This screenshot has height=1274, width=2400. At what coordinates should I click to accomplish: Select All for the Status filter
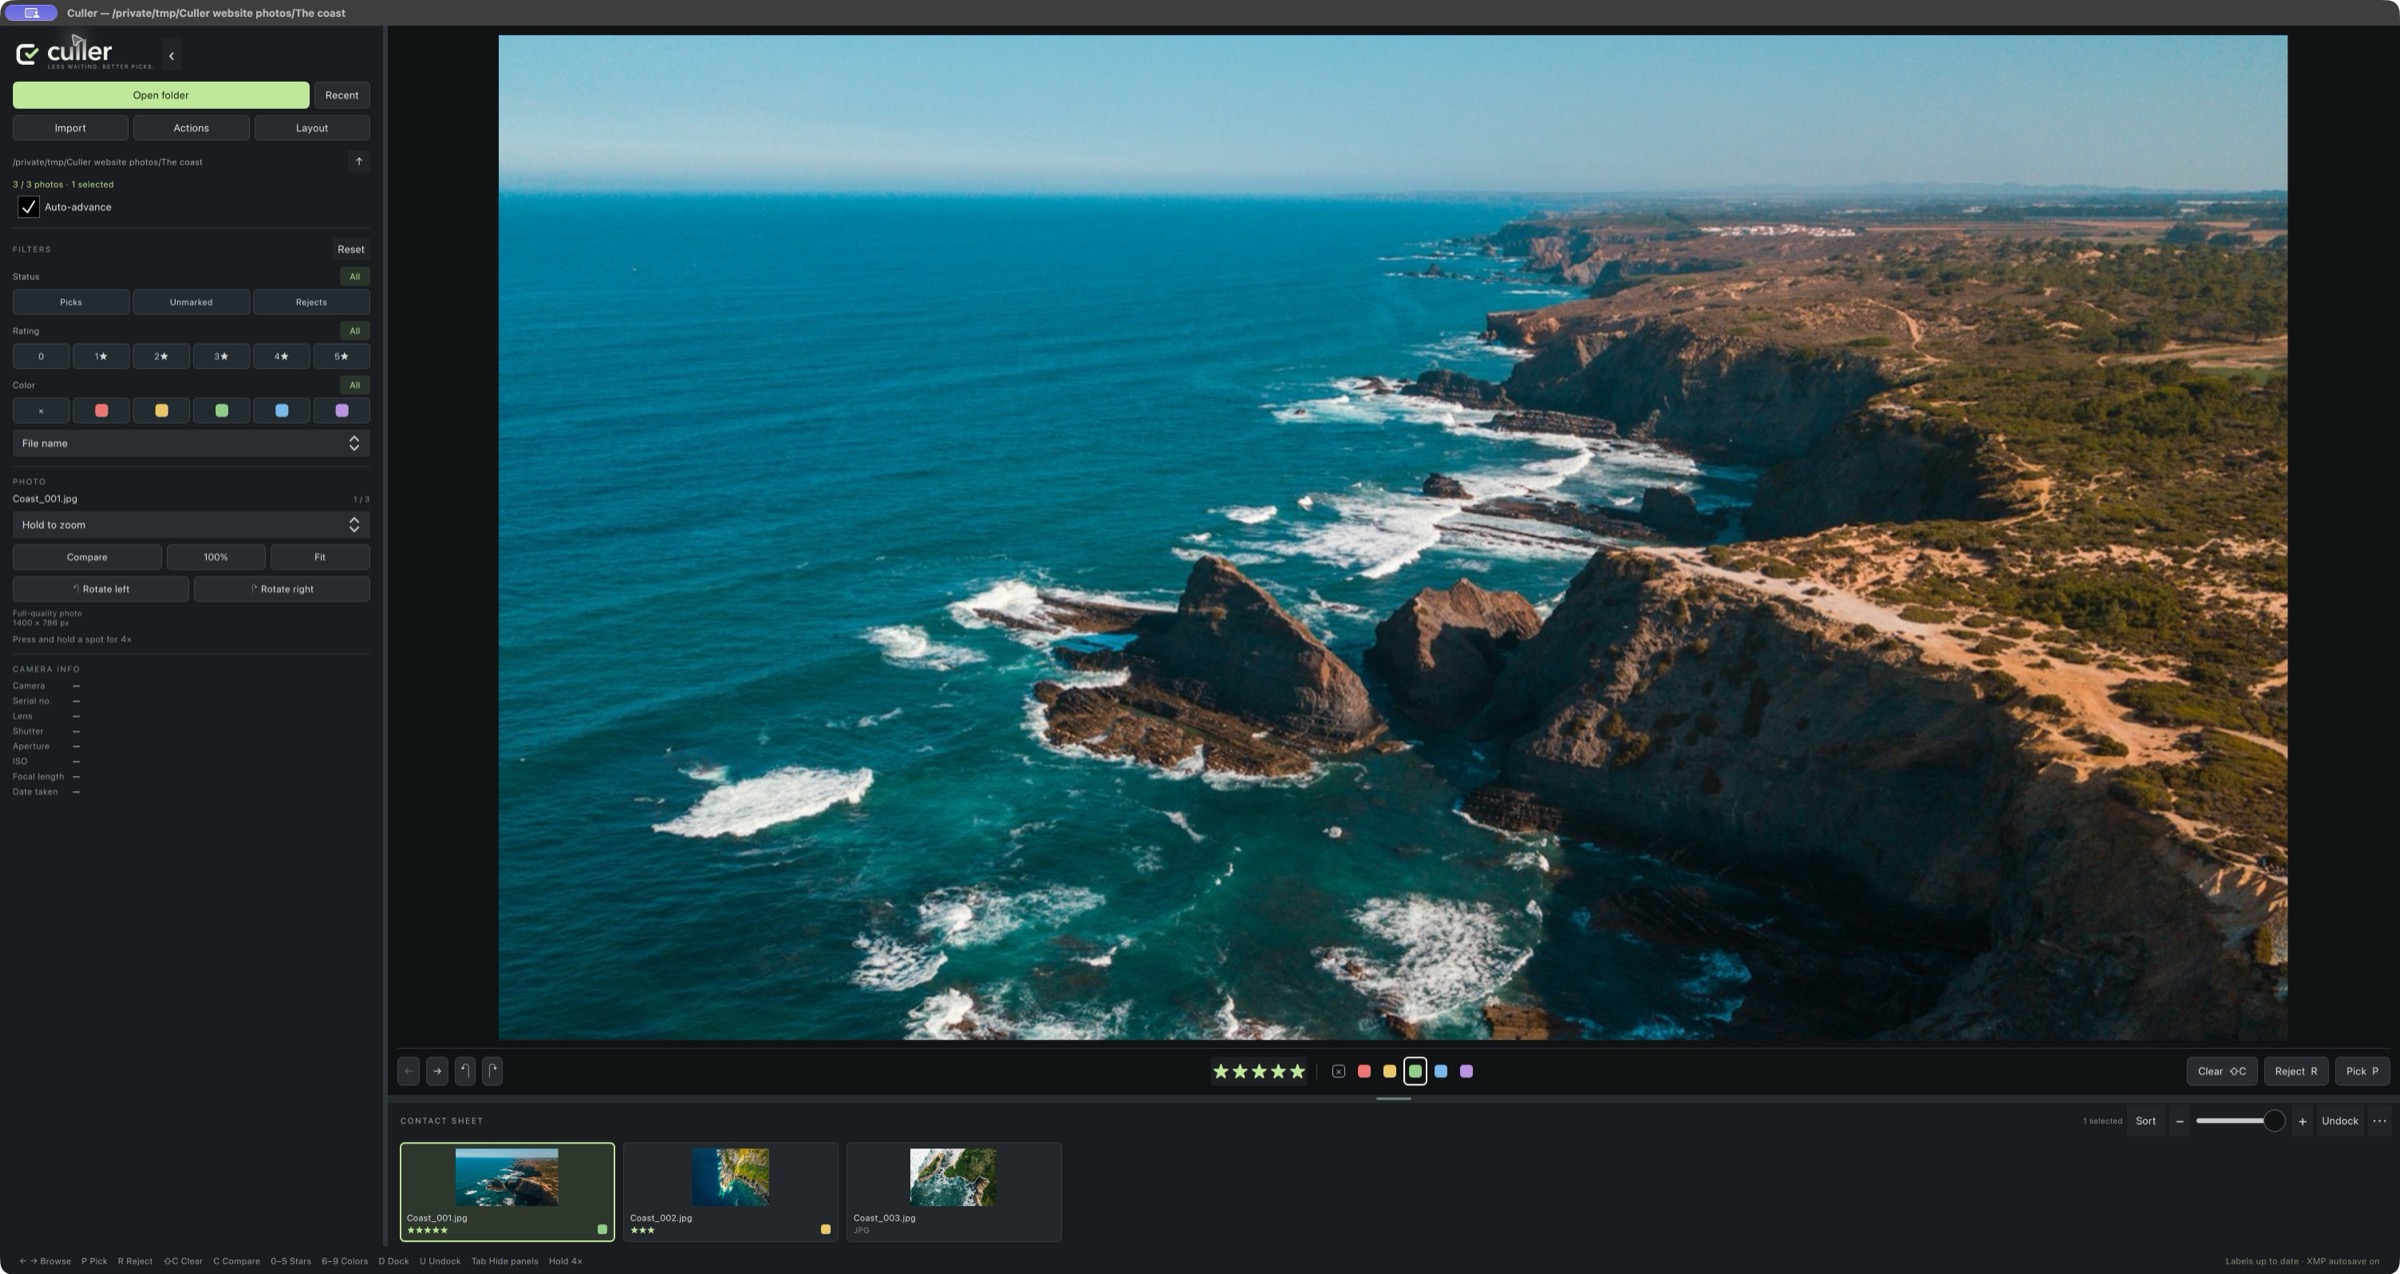coord(355,276)
